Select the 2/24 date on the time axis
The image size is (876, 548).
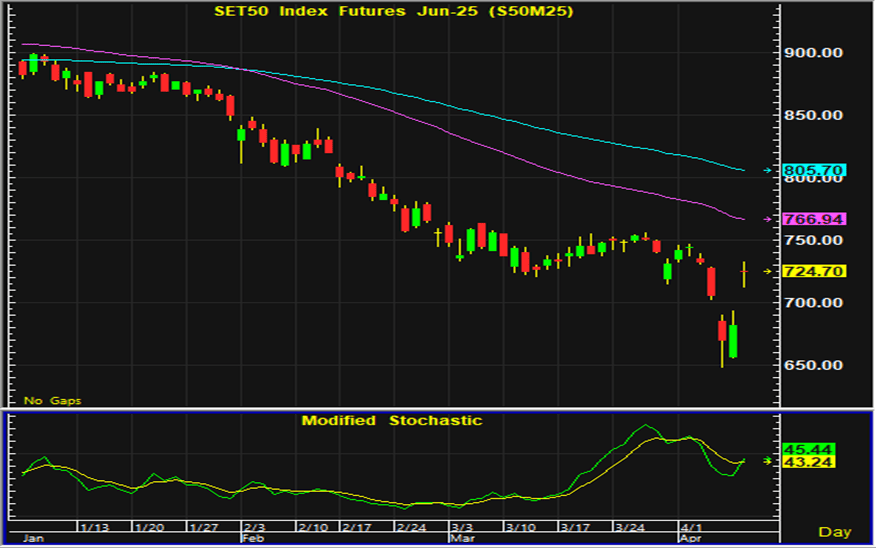click(x=412, y=527)
